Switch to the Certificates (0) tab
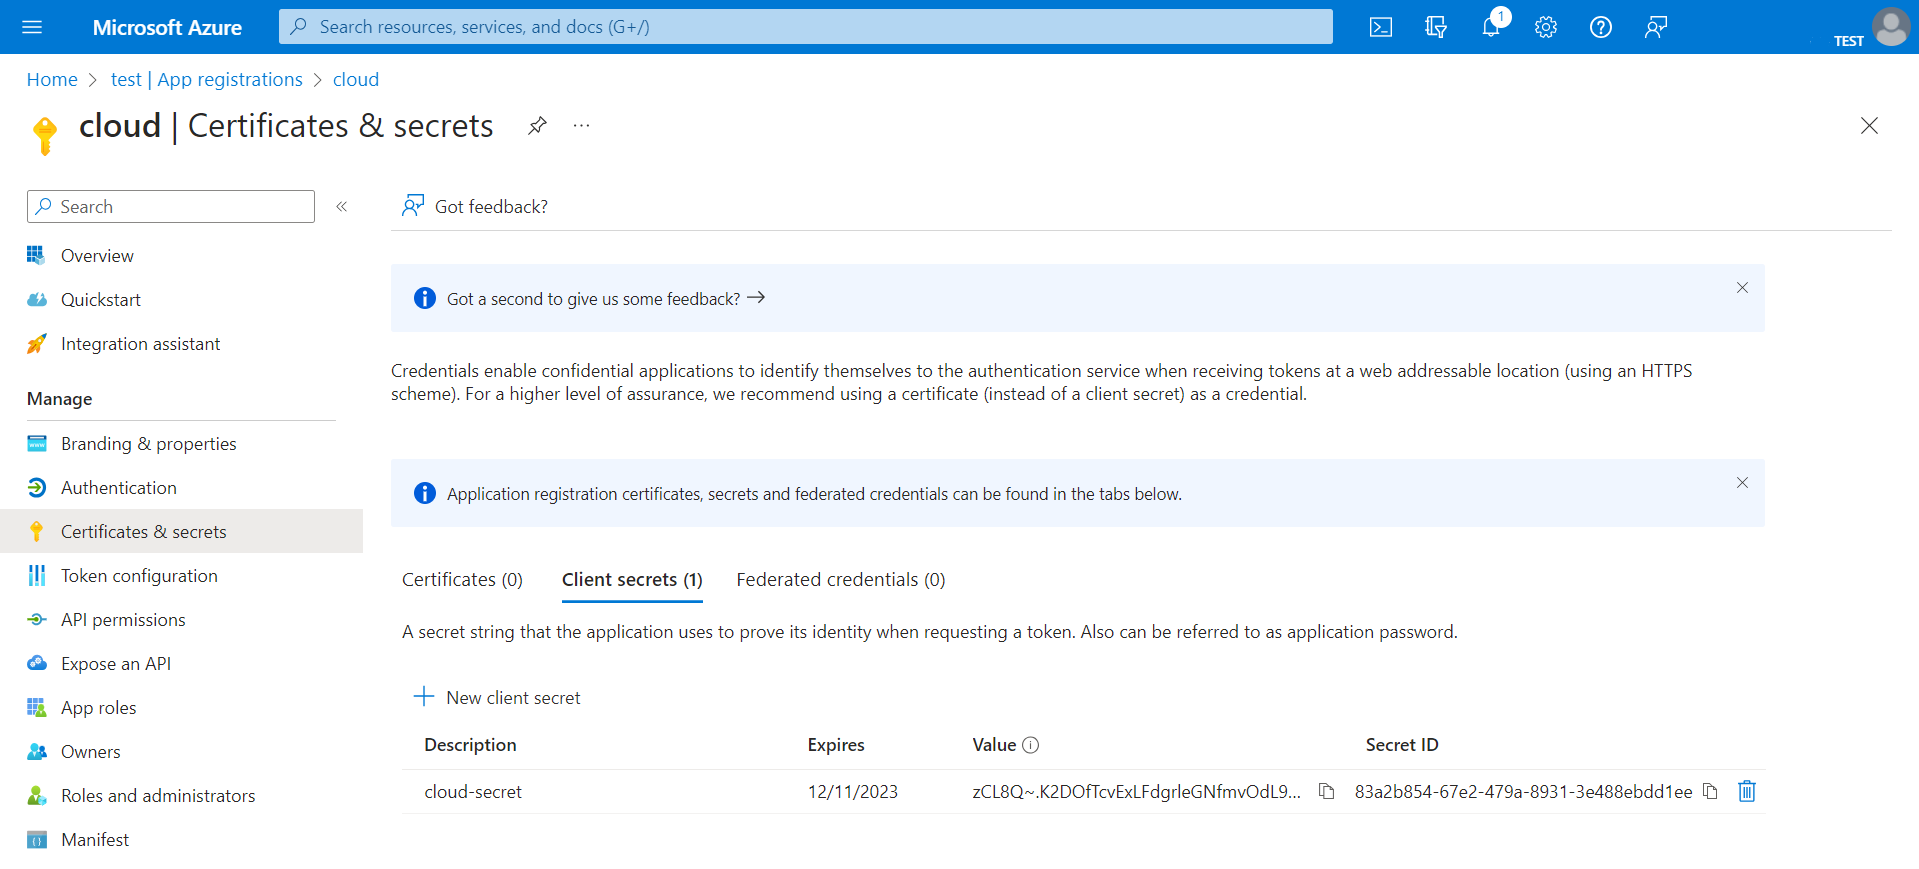Image resolution: width=1919 pixels, height=869 pixels. pos(462,579)
